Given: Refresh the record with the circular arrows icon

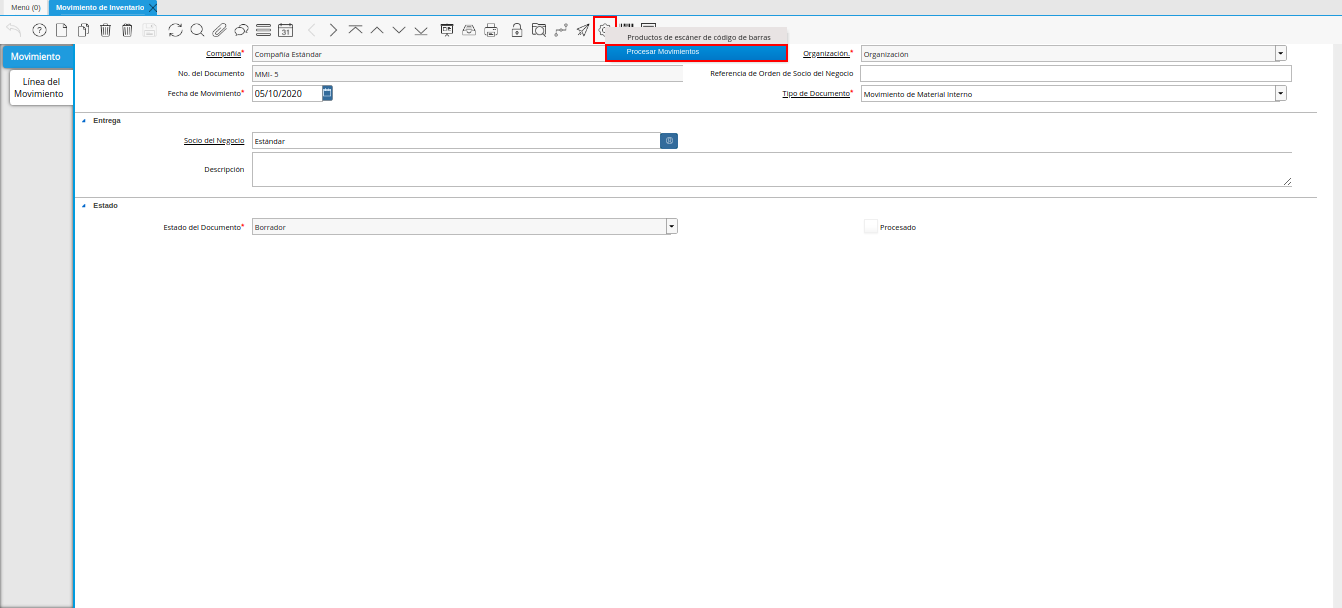Looking at the screenshot, I should pyautogui.click(x=176, y=30).
